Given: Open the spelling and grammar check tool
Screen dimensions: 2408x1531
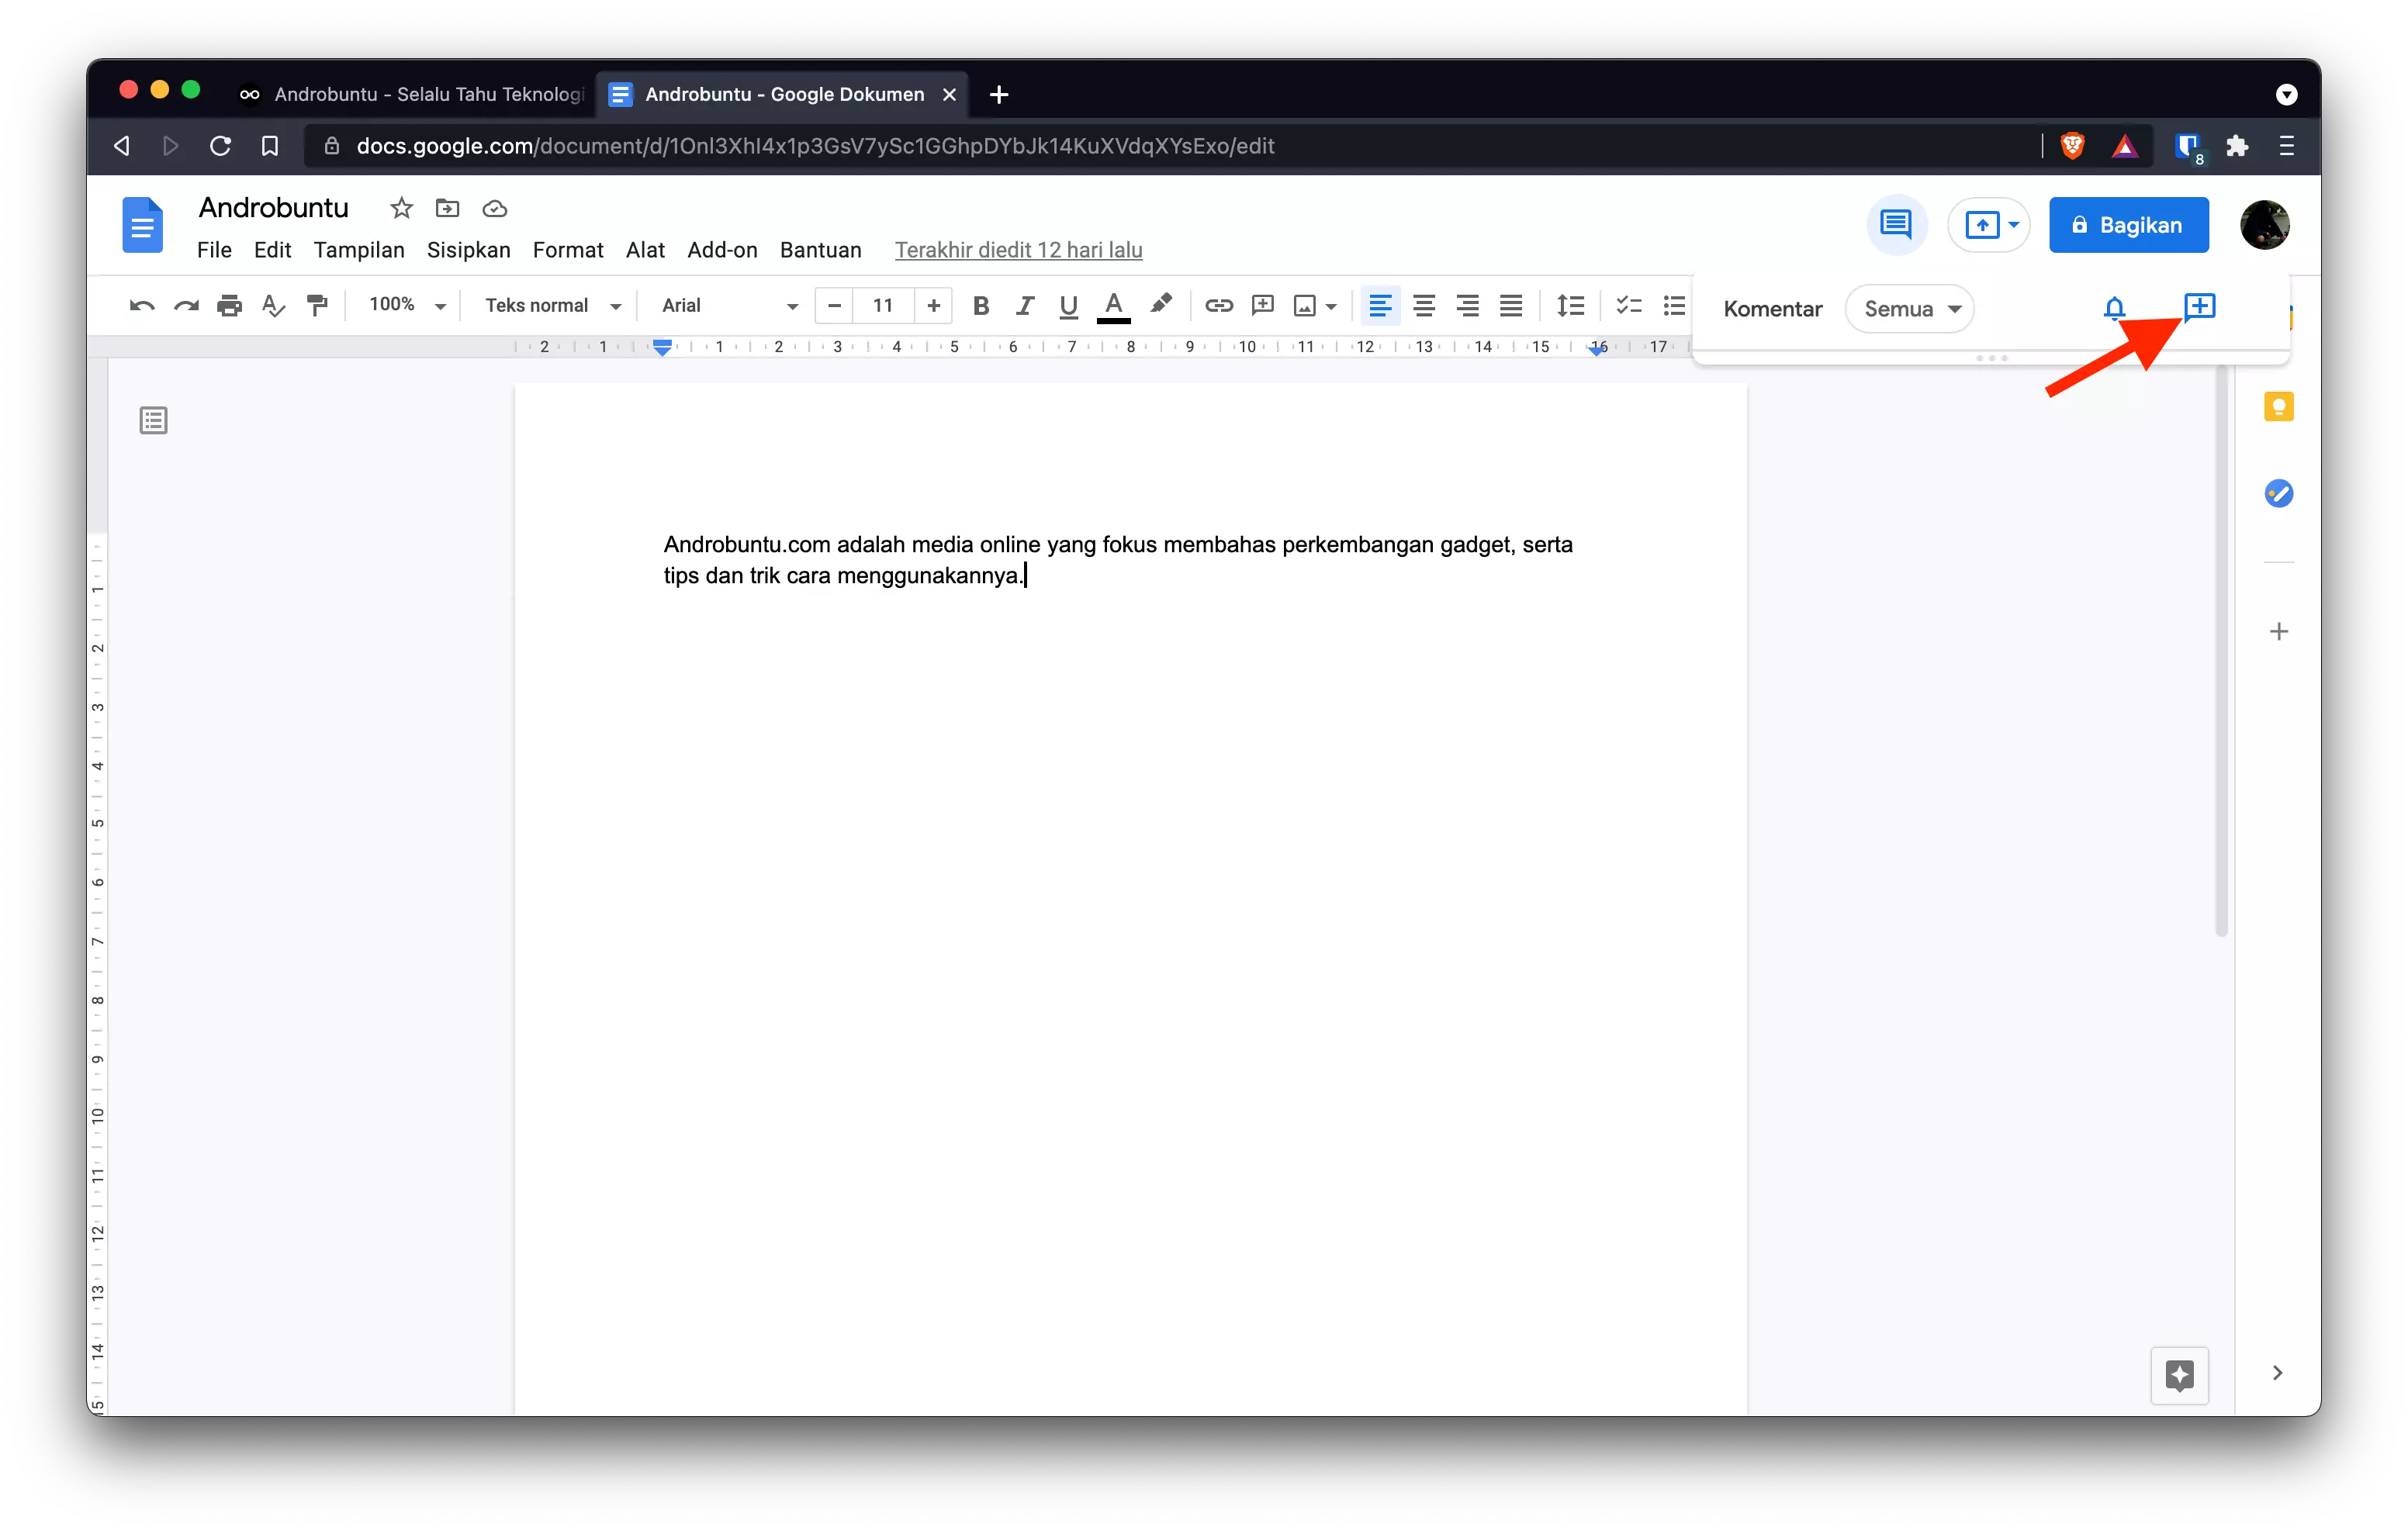Looking at the screenshot, I should 272,305.
